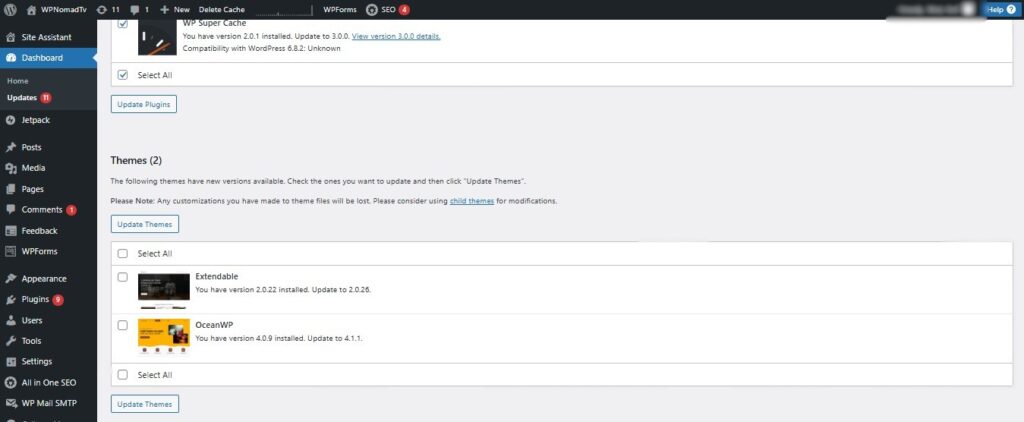Click the bottom Update Themes button

click(145, 404)
